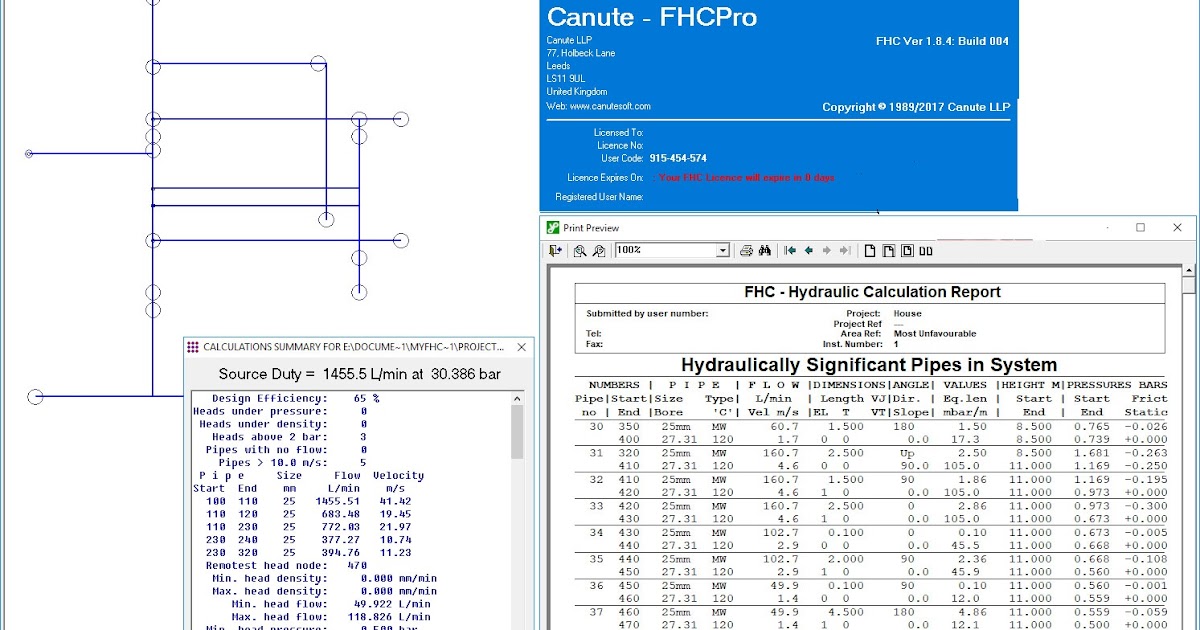
Task: Click the exit preview door icon
Action: coord(556,251)
